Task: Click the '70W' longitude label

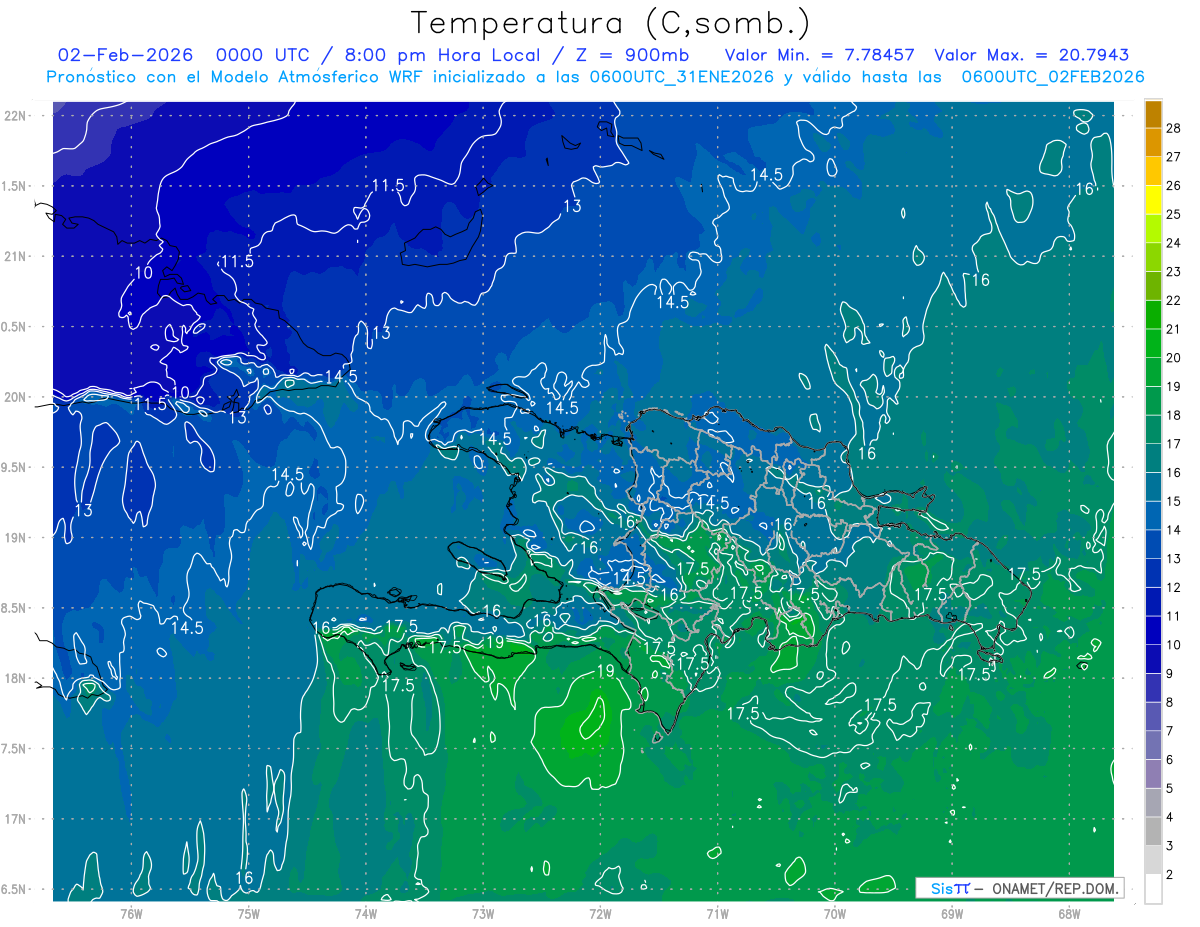Action: (835, 914)
